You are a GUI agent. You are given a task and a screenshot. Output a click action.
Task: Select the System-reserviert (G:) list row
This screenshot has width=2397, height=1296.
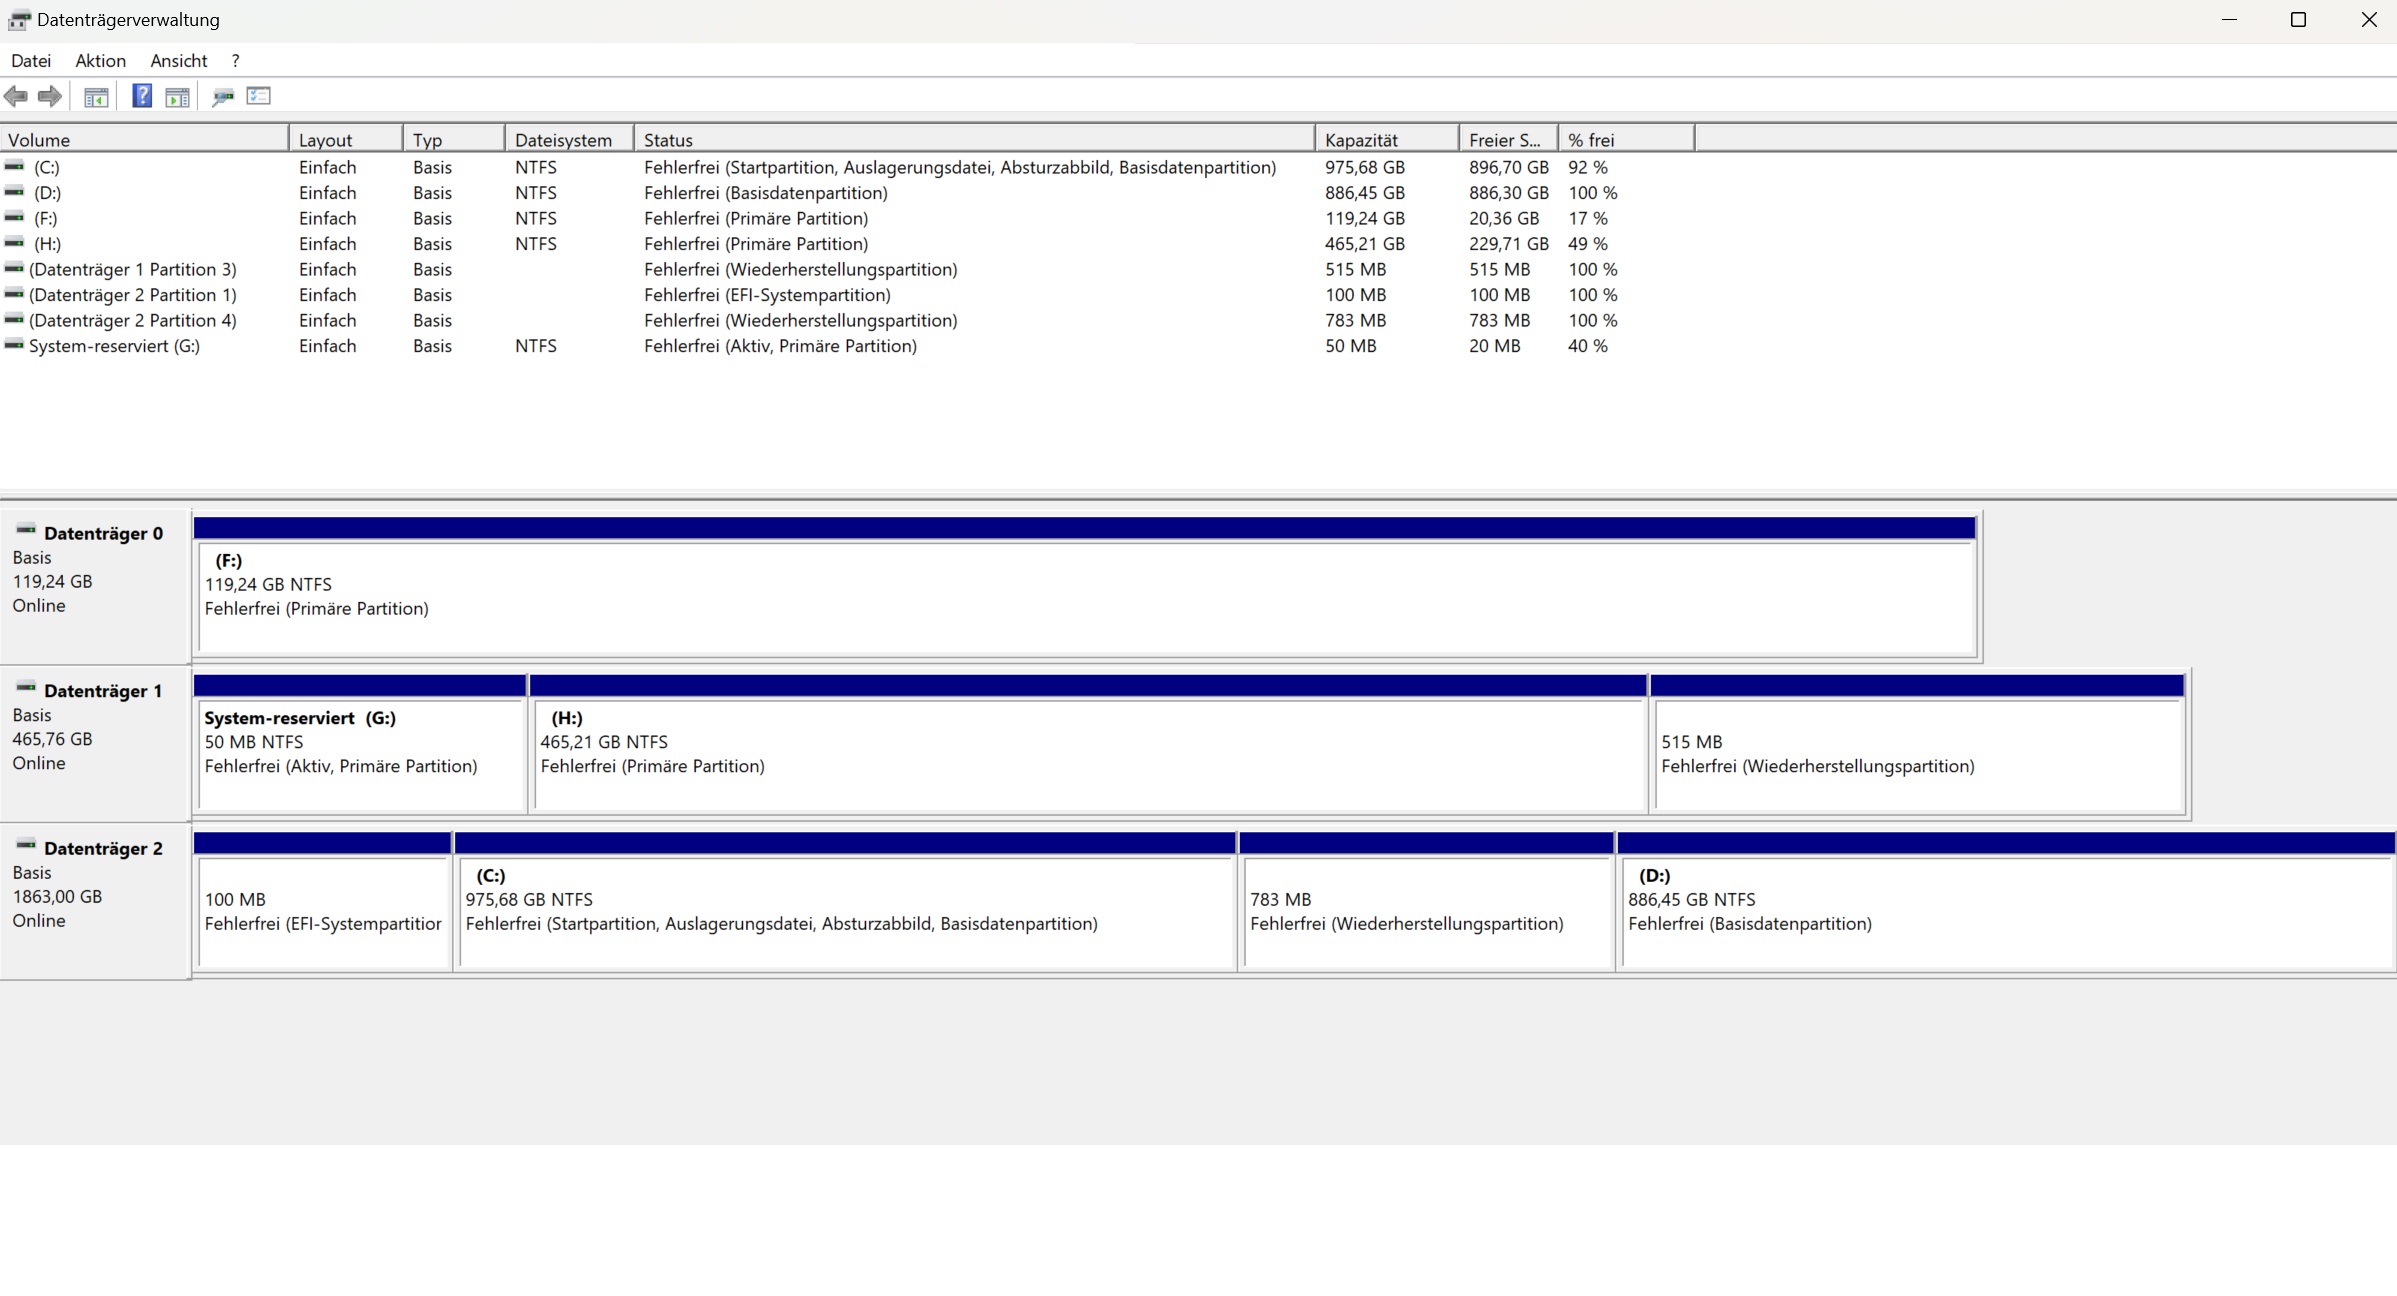(x=114, y=346)
